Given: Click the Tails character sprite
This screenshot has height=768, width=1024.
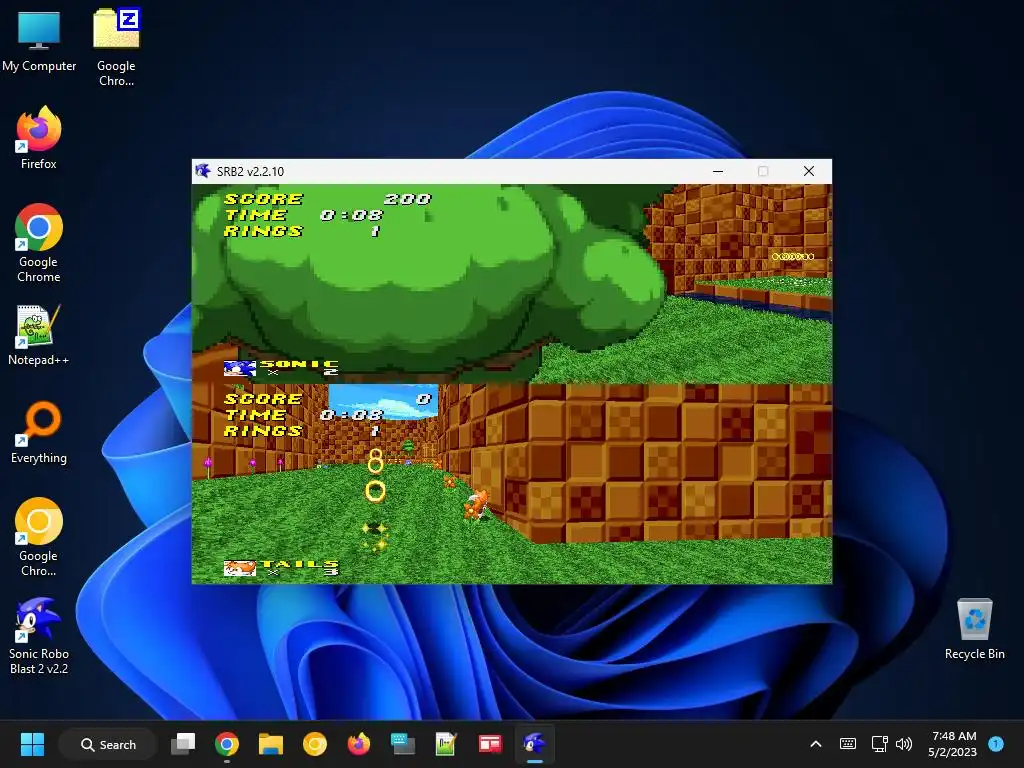Looking at the screenshot, I should (x=476, y=506).
